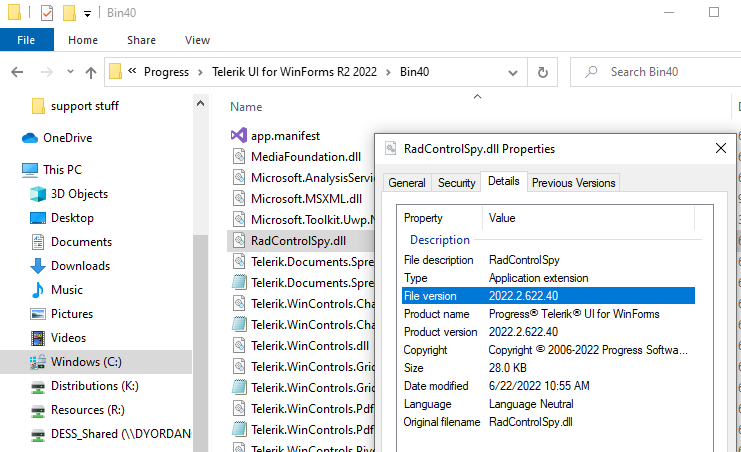Viewport: 741px width, 452px height.
Task: Switch to the General tab in Properties
Action: point(407,183)
